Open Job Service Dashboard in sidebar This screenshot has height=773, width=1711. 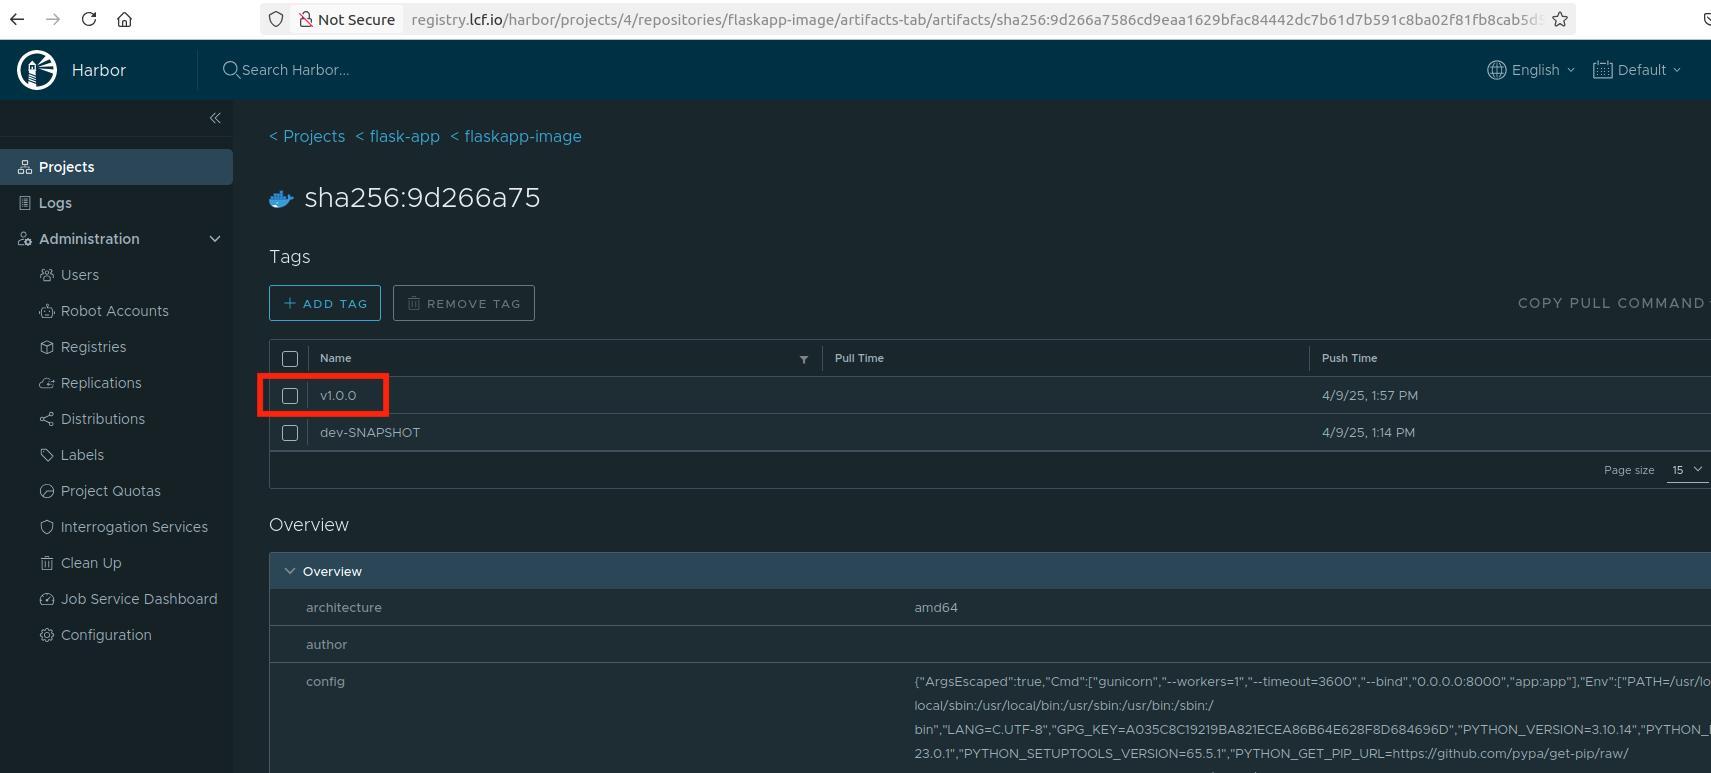[x=138, y=599]
